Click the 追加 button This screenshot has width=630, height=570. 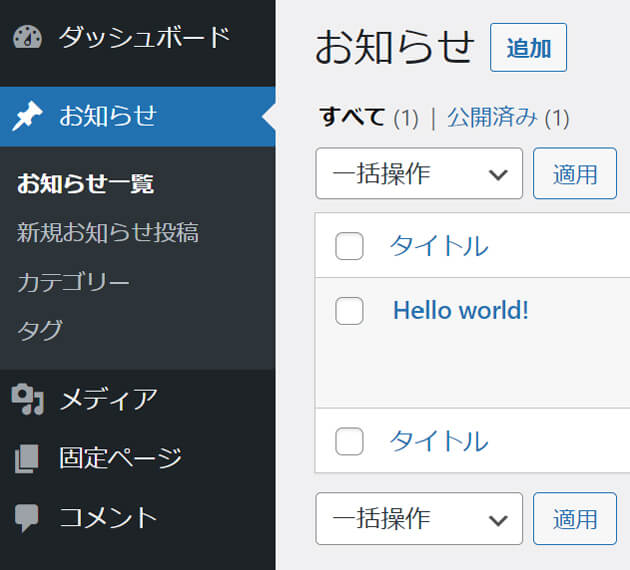tap(528, 48)
